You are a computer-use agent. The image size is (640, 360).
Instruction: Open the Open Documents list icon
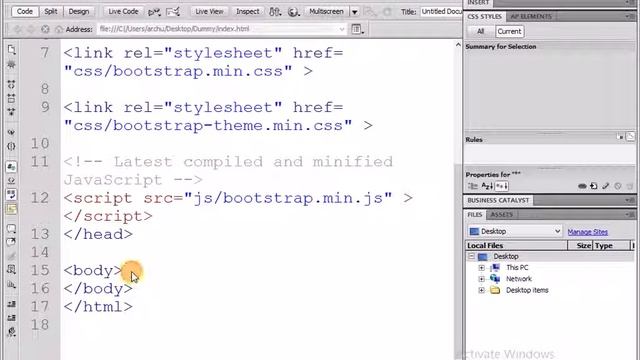click(11, 50)
